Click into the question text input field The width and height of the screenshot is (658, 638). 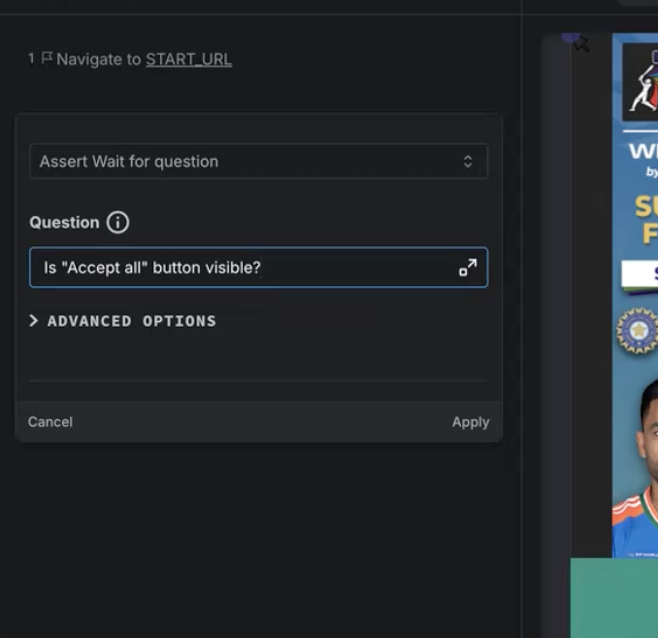tap(245, 268)
